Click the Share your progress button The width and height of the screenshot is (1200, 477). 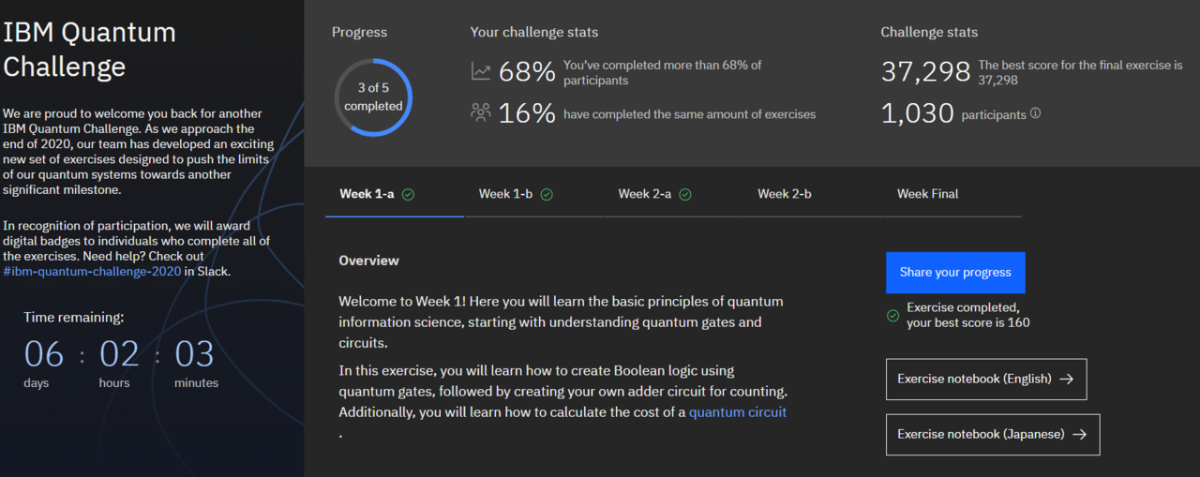click(955, 272)
